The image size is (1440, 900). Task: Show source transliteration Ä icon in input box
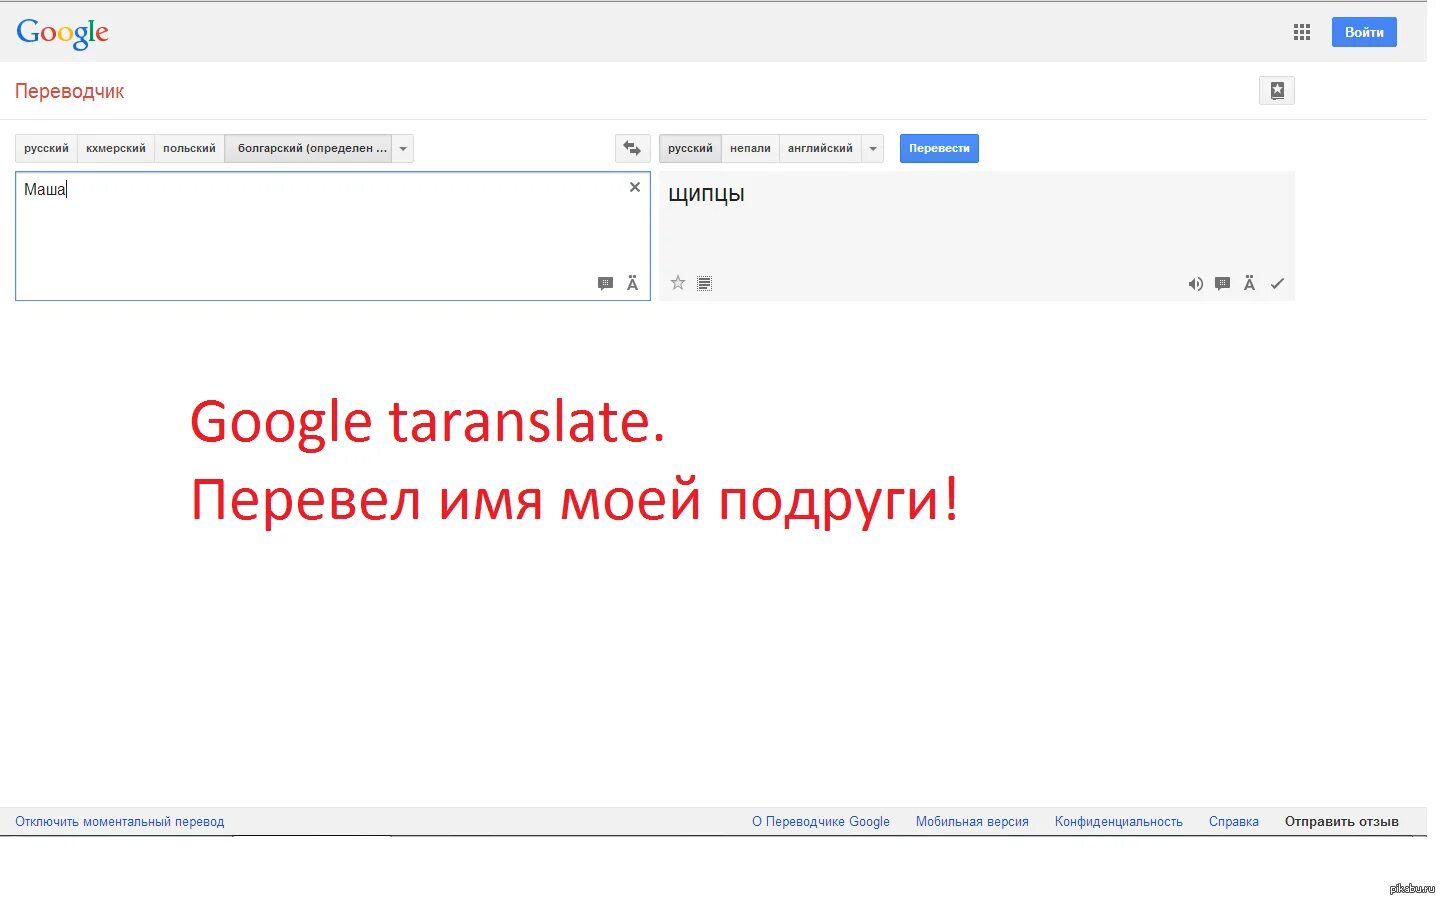[632, 284]
